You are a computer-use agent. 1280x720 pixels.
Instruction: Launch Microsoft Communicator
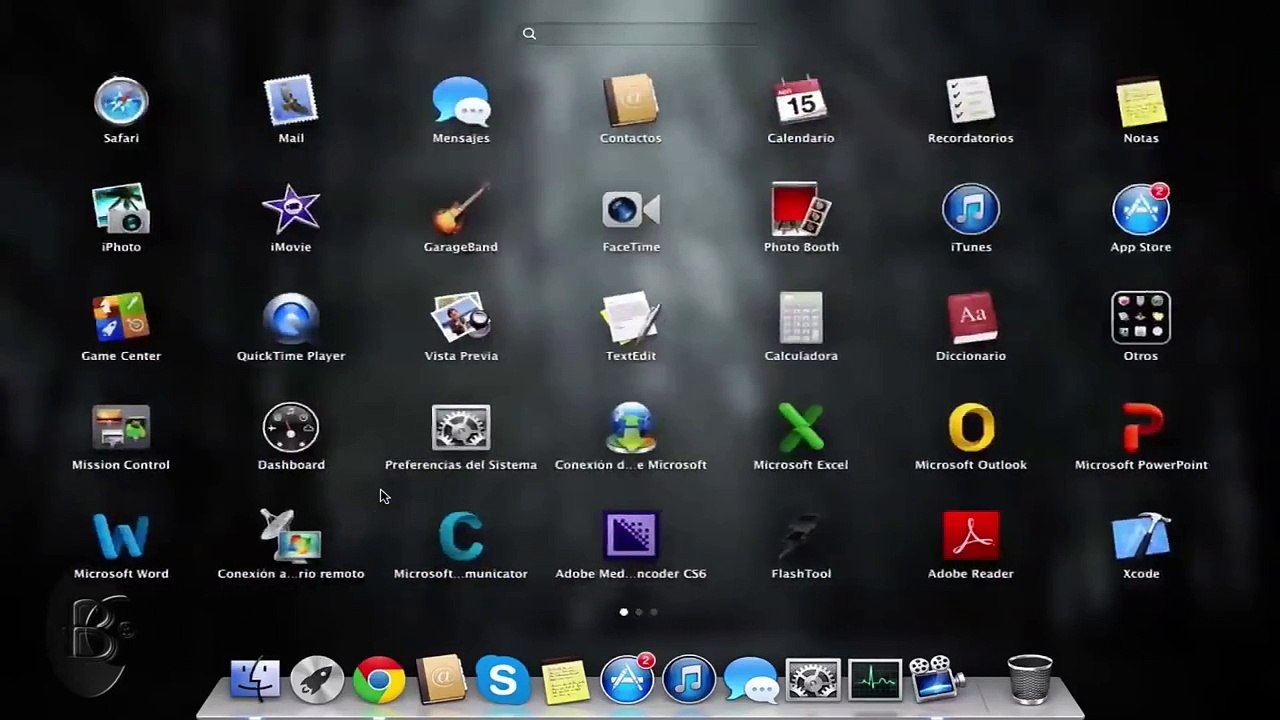tap(461, 538)
